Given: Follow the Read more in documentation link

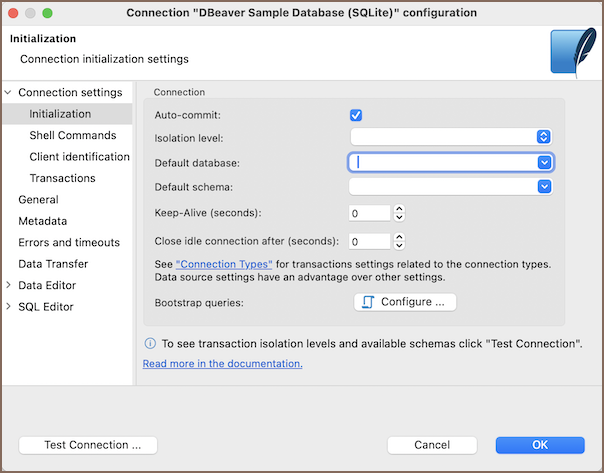Looking at the screenshot, I should 222,364.
